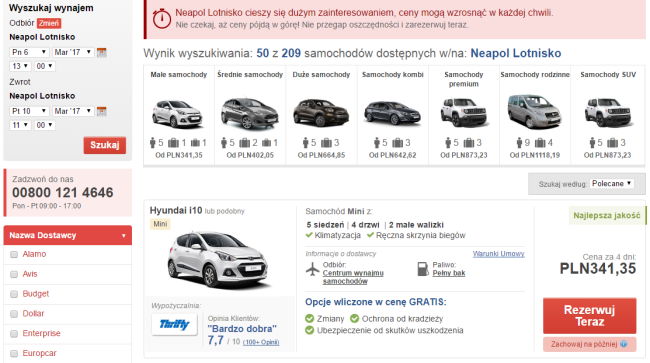Click the phone number 00800 121 4646
This screenshot has height=363, width=650.
(x=63, y=193)
